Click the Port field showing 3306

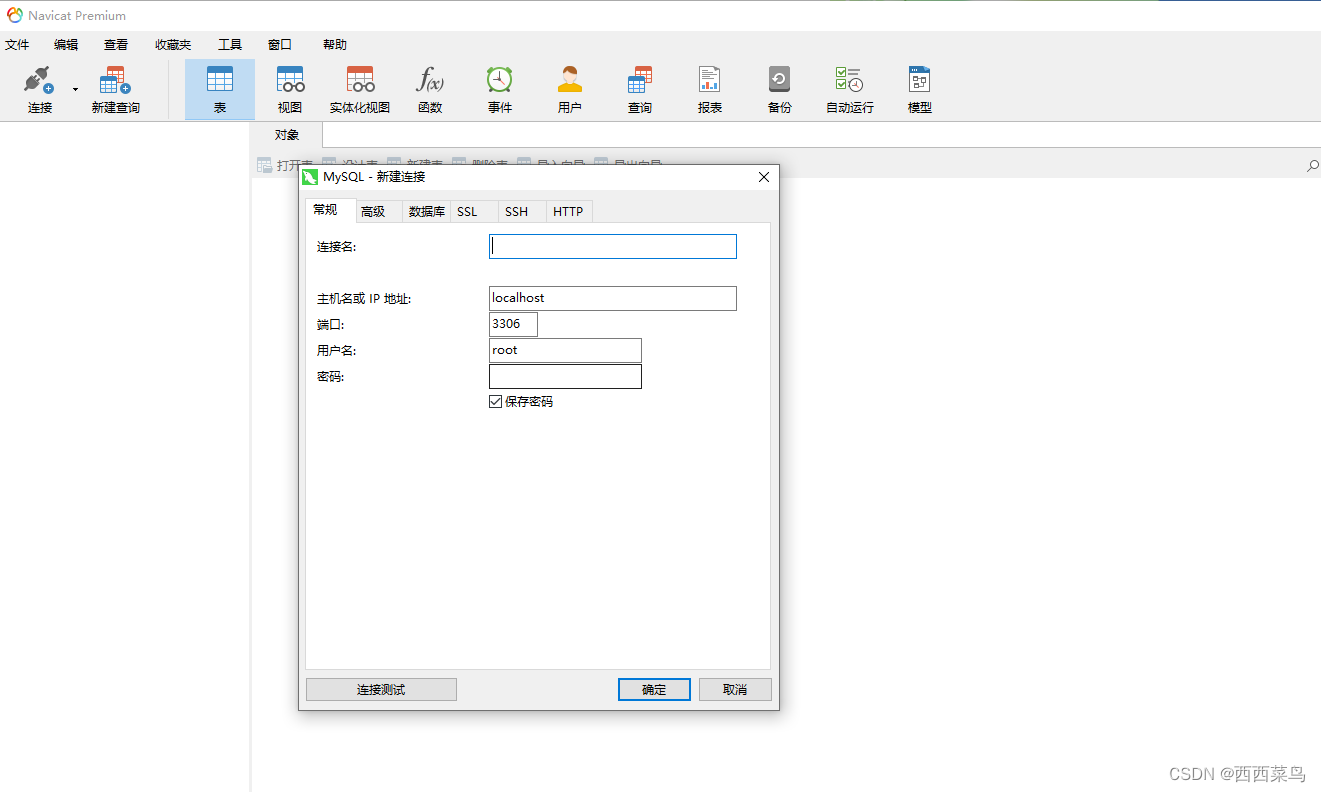point(513,324)
